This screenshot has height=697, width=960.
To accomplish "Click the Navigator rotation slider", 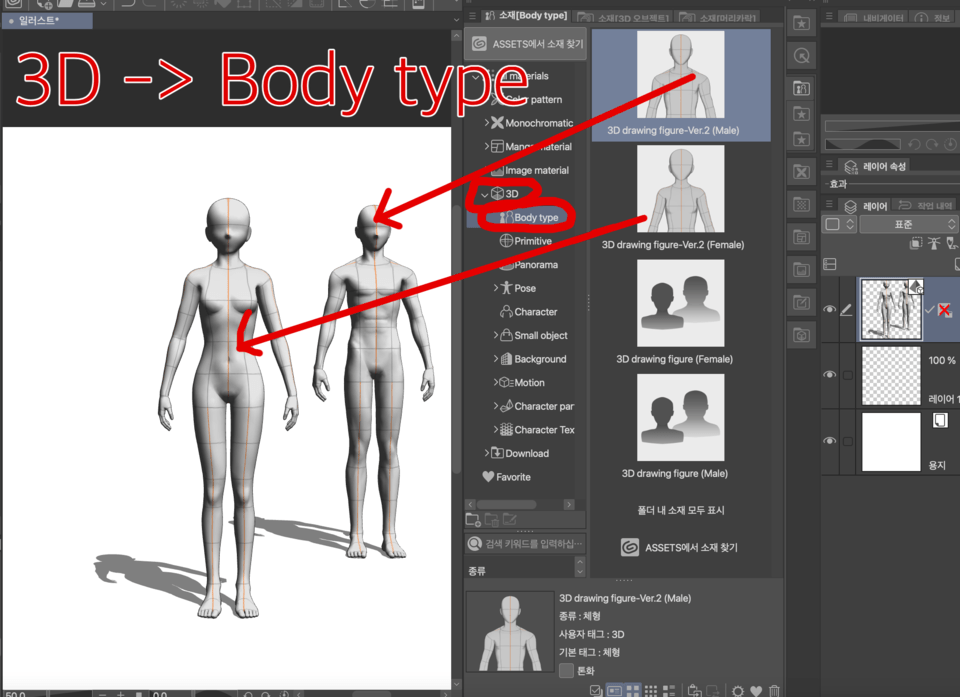I will [x=863, y=145].
